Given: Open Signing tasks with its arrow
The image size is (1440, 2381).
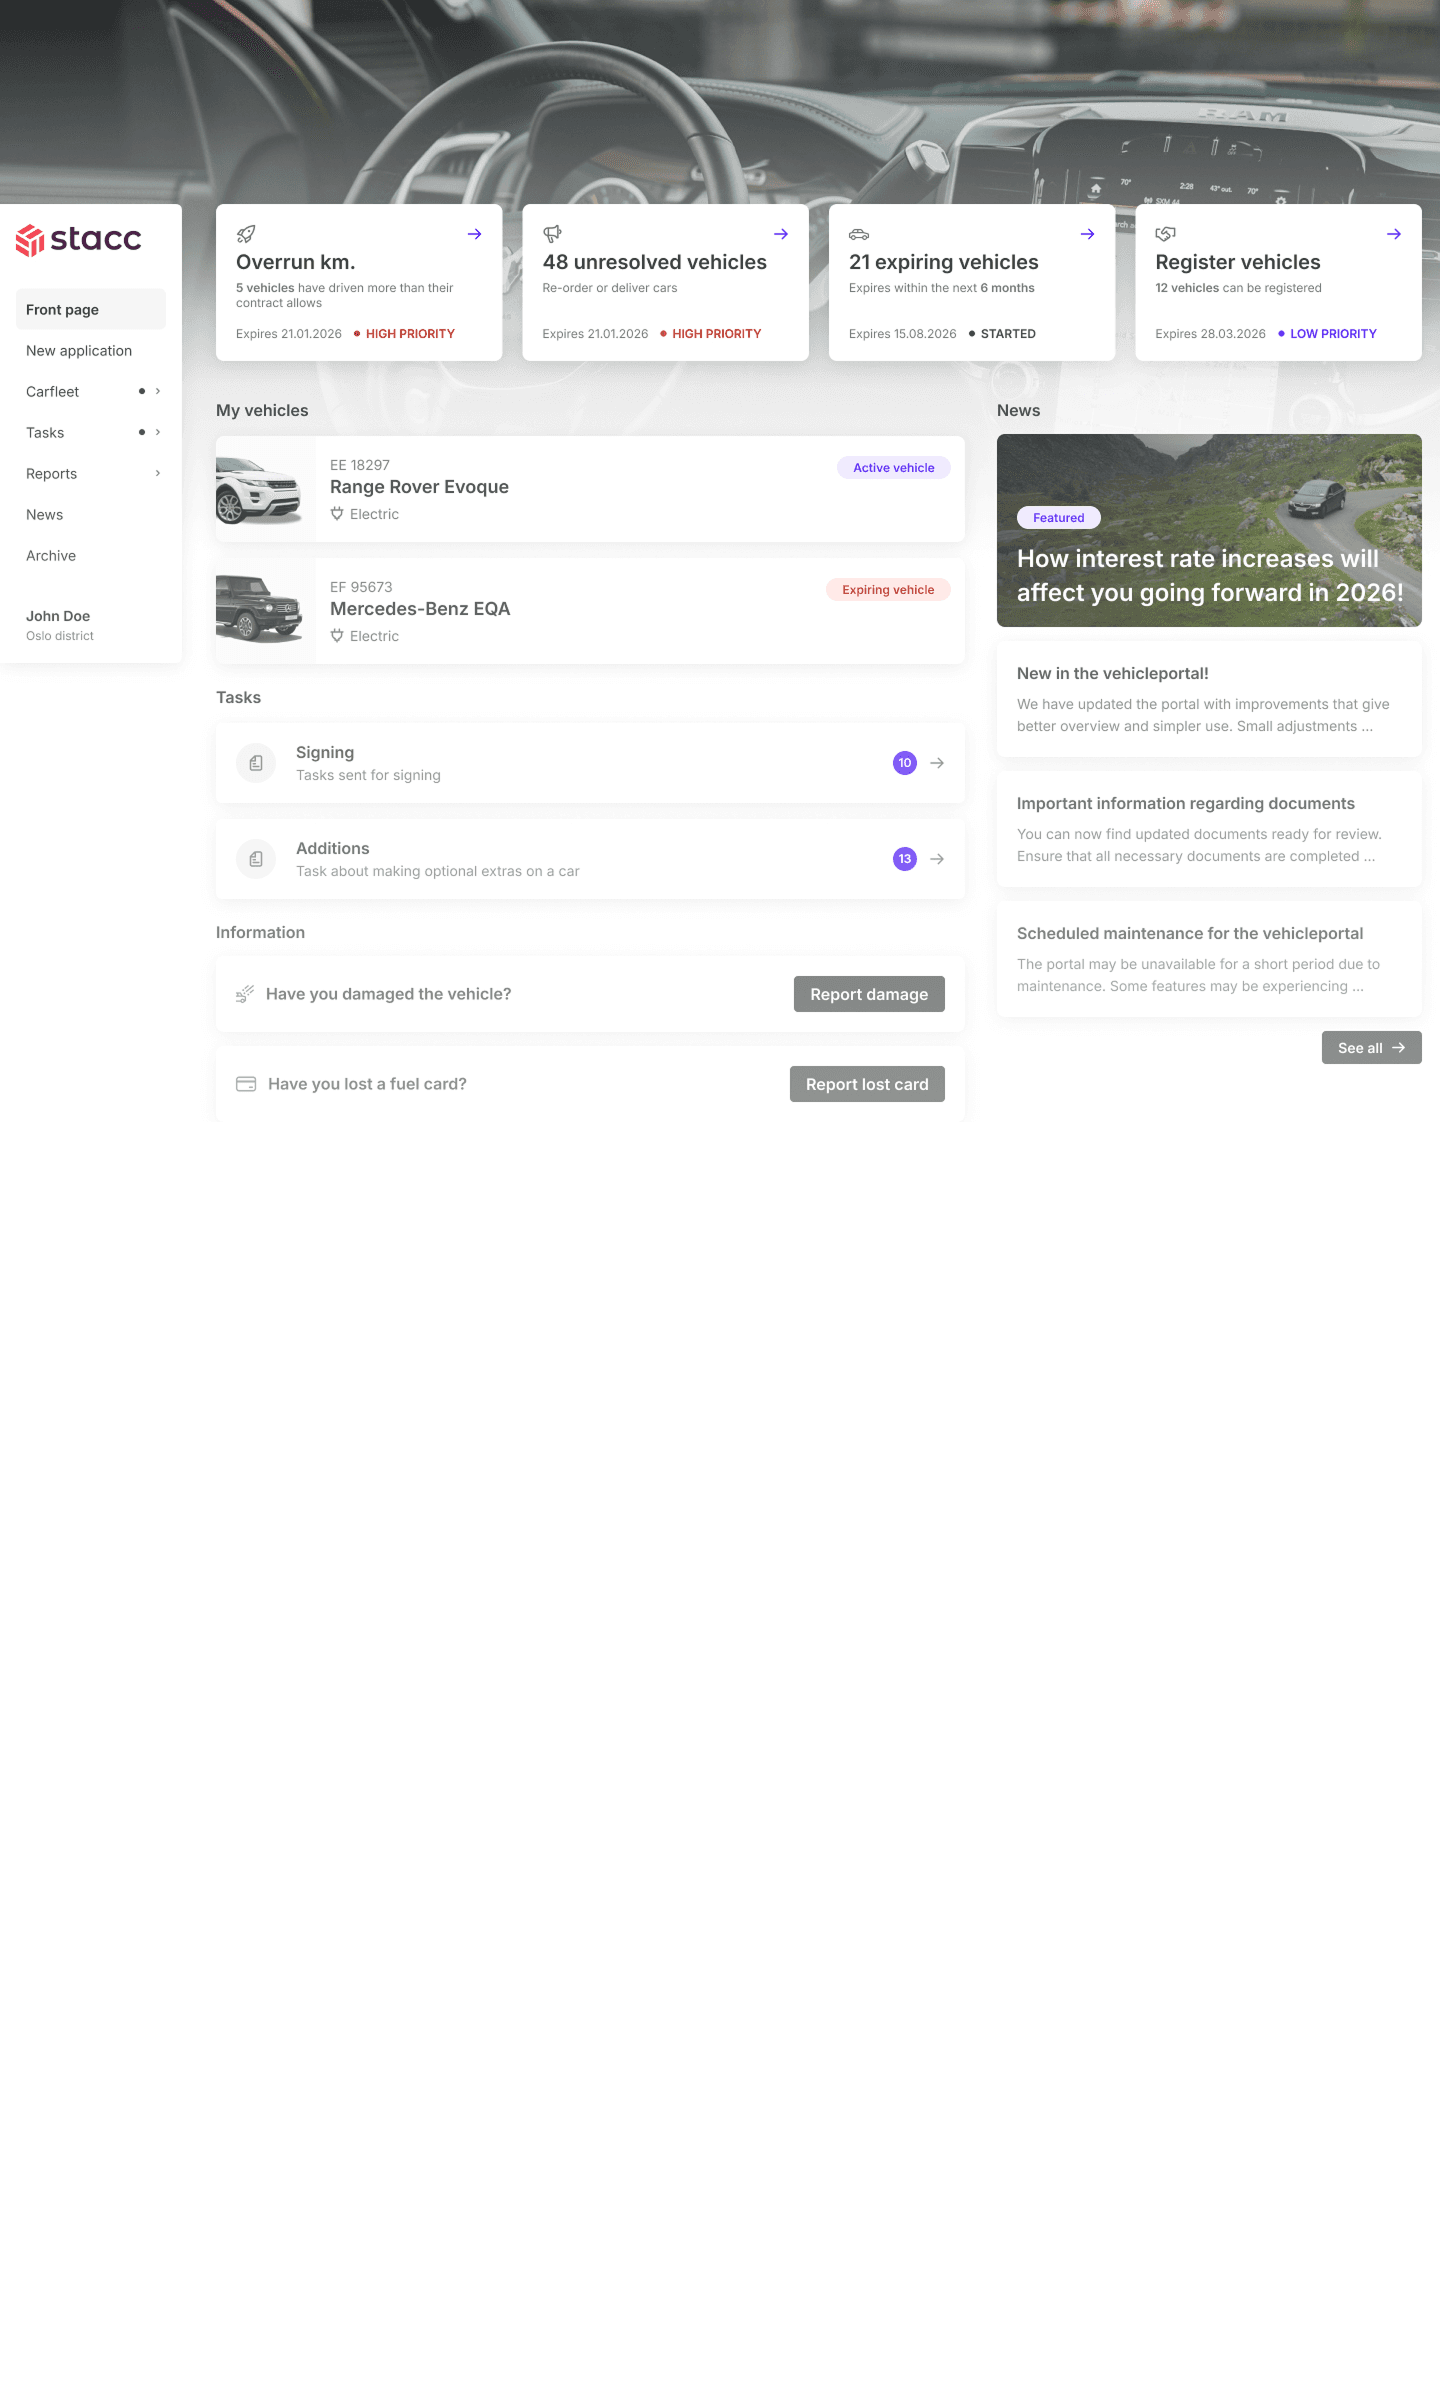Looking at the screenshot, I should (937, 763).
